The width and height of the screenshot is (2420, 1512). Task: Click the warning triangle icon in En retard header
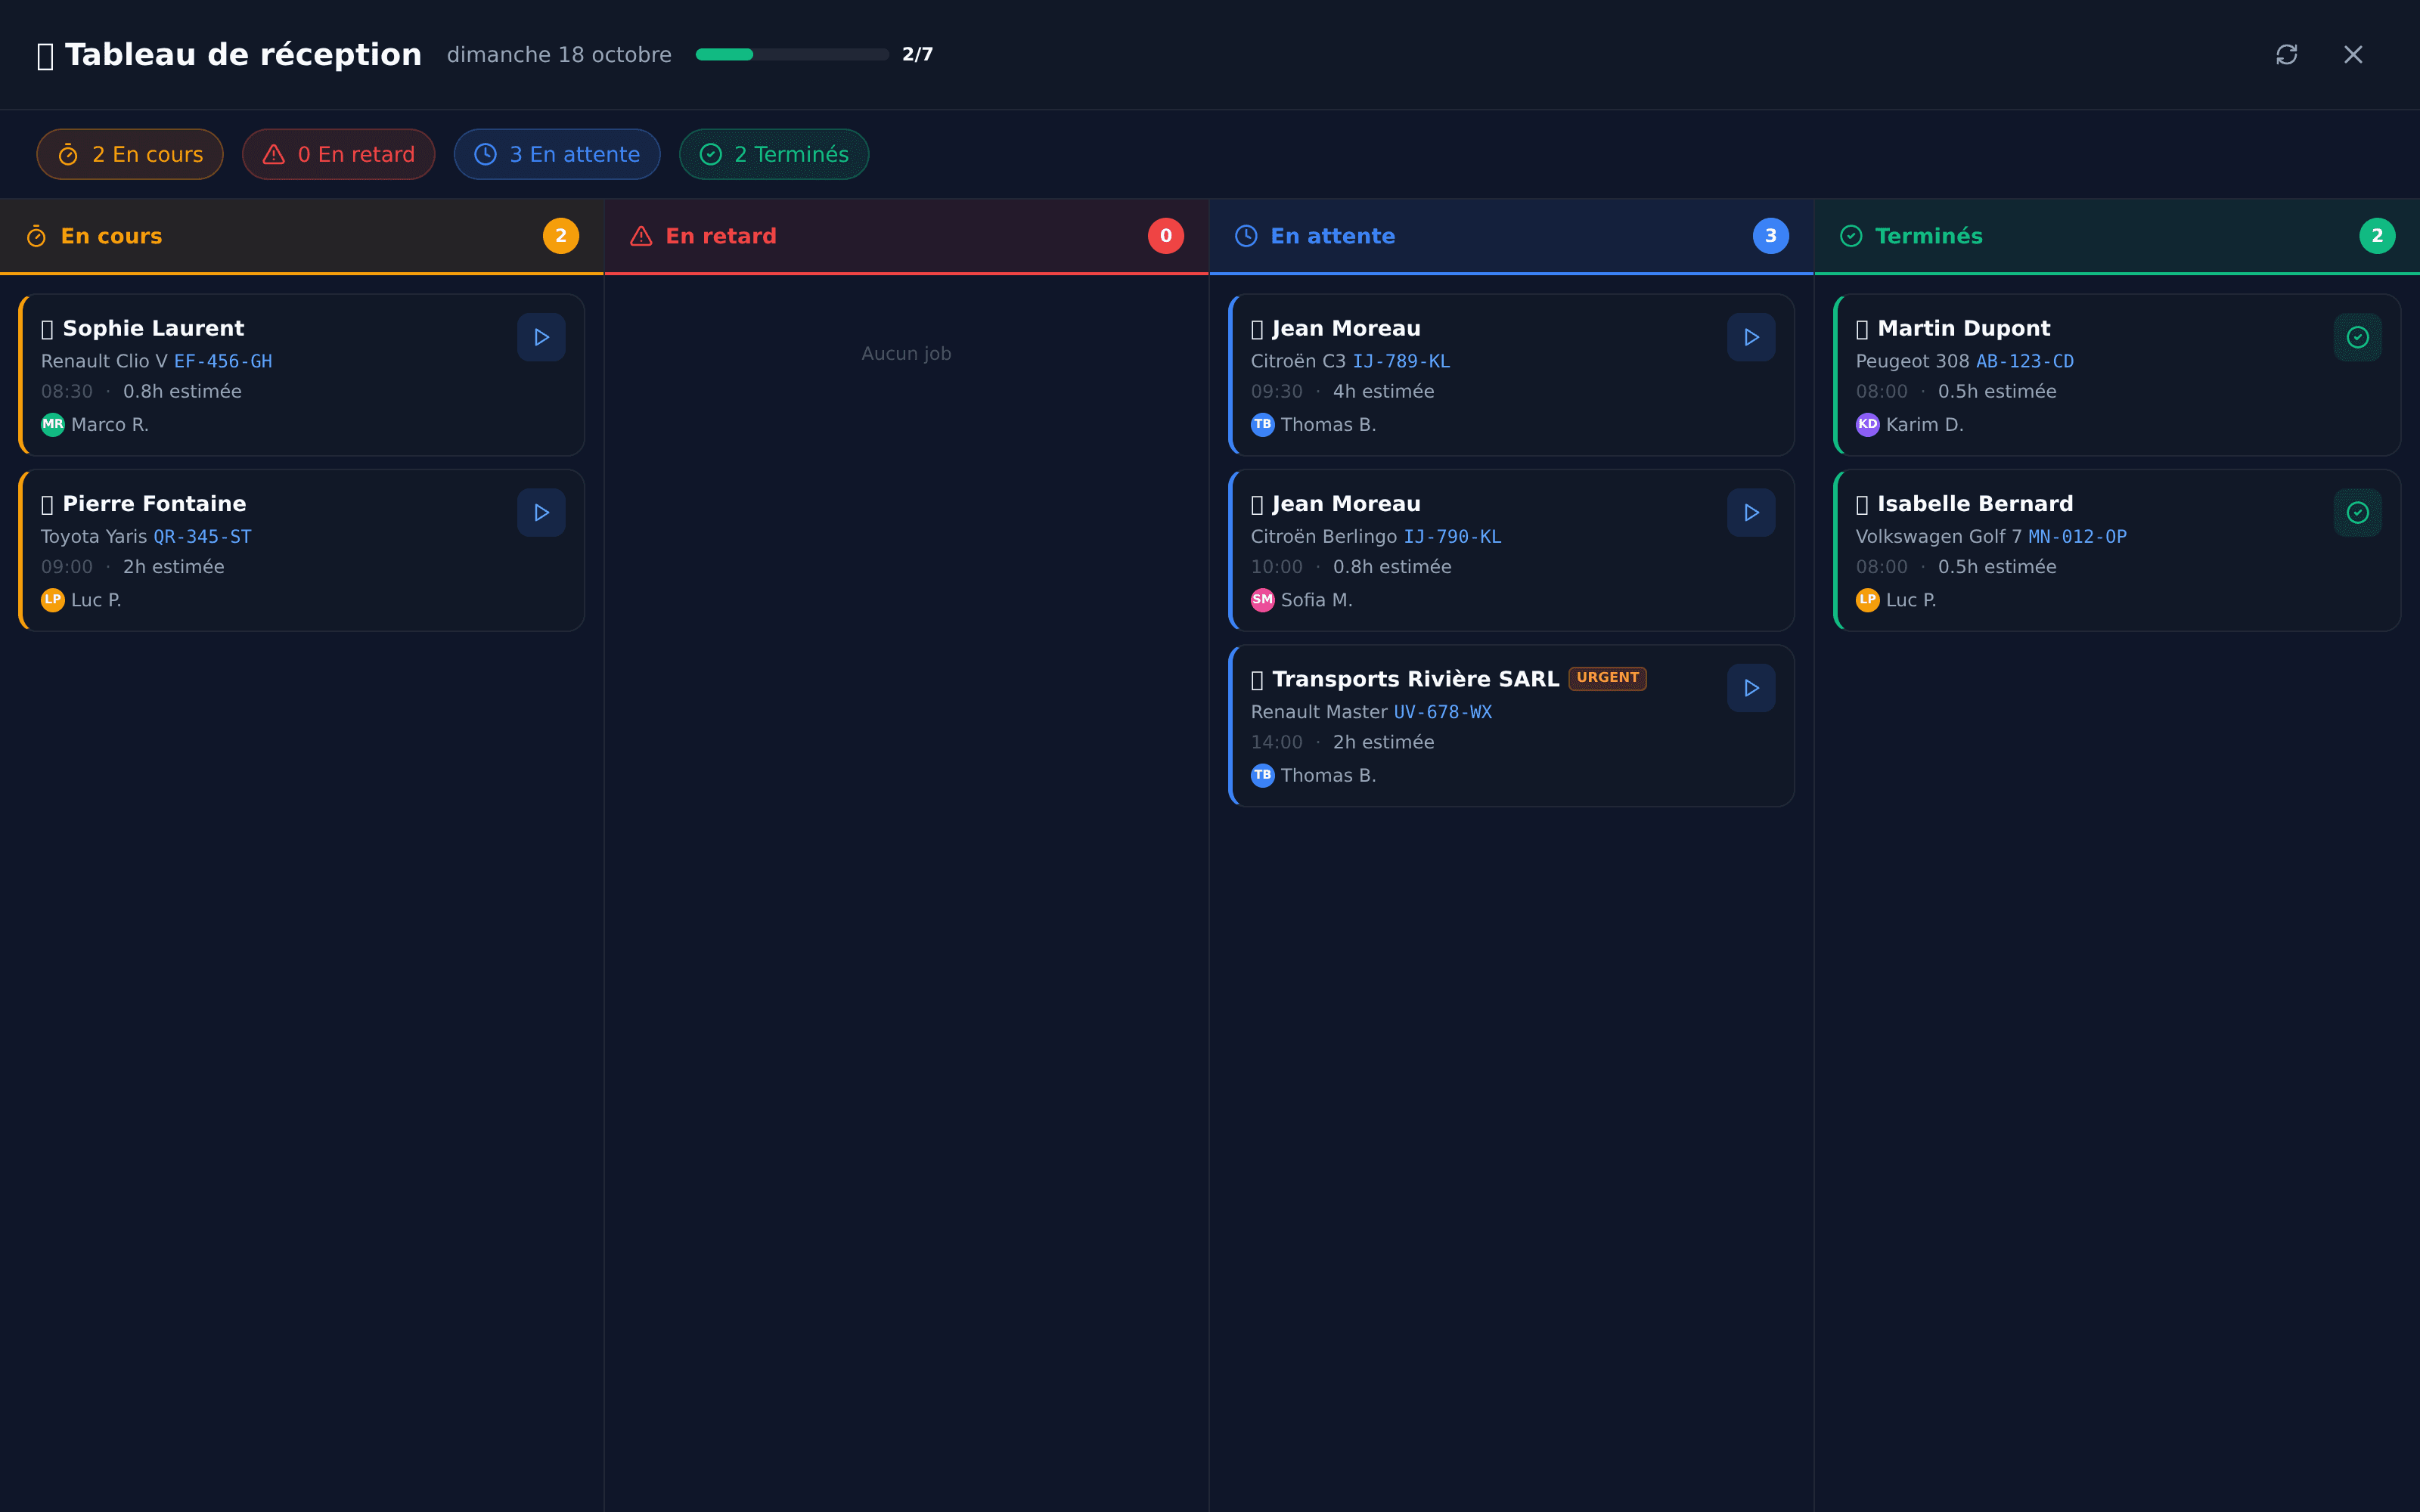click(x=641, y=236)
